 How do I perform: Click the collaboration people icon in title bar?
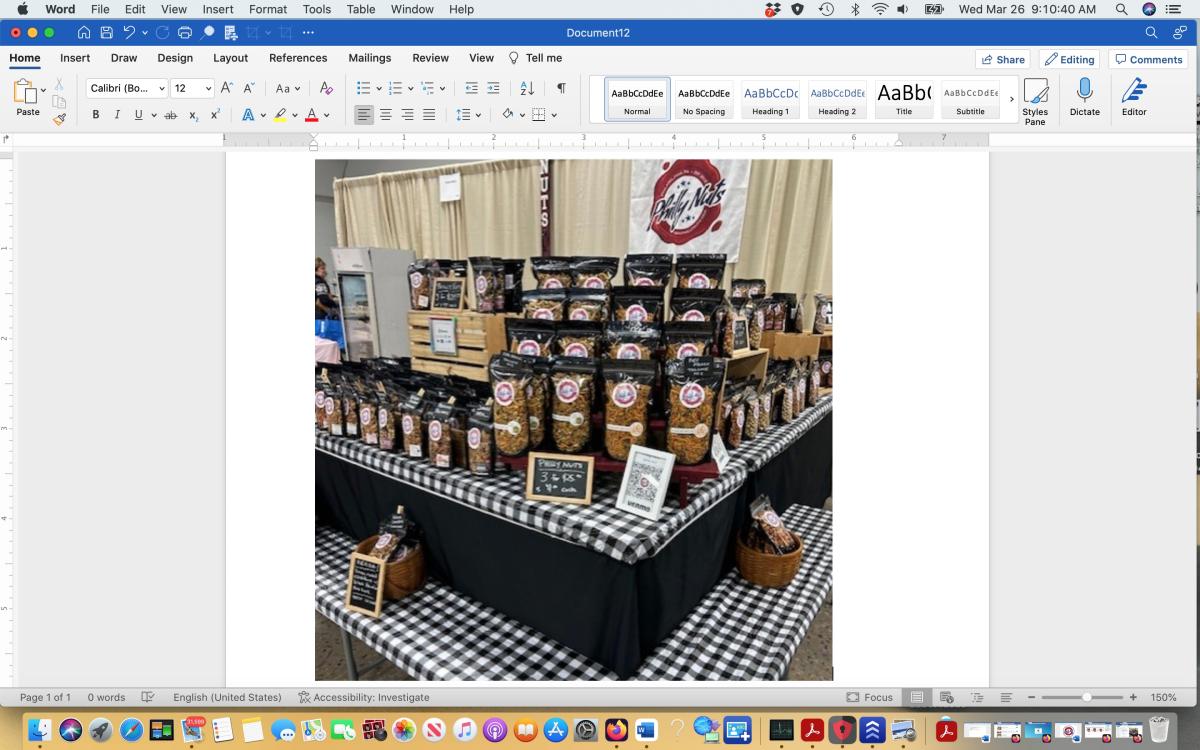[1180, 32]
